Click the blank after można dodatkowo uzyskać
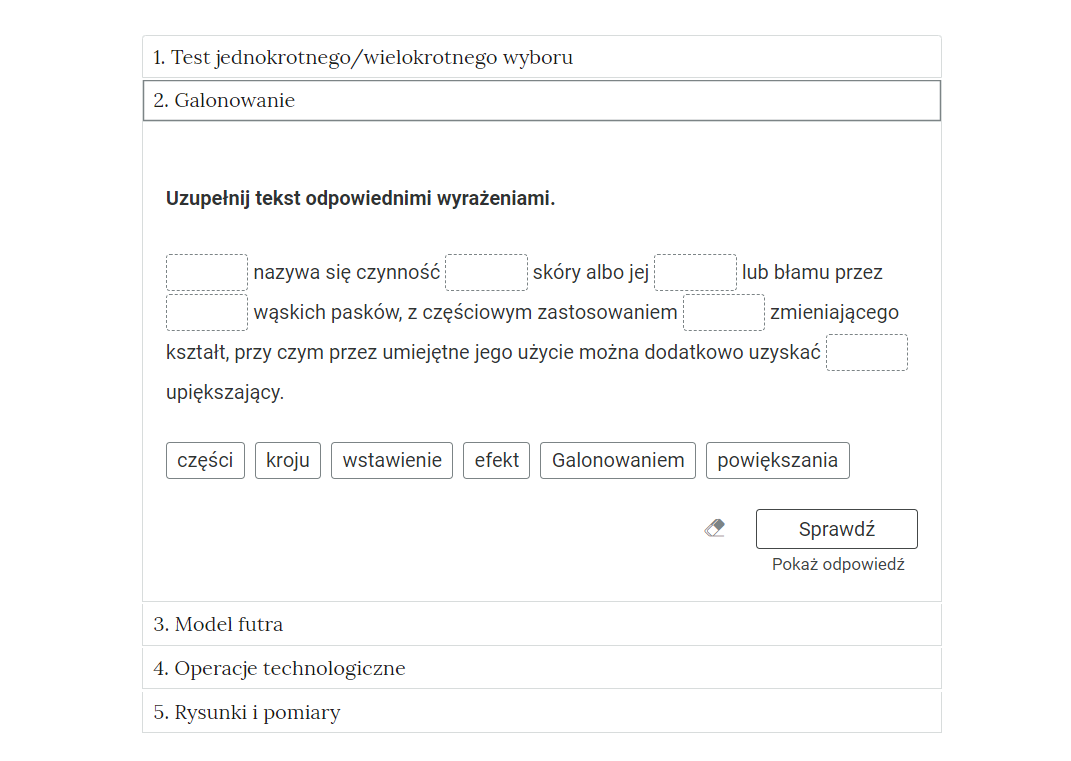 click(x=866, y=351)
